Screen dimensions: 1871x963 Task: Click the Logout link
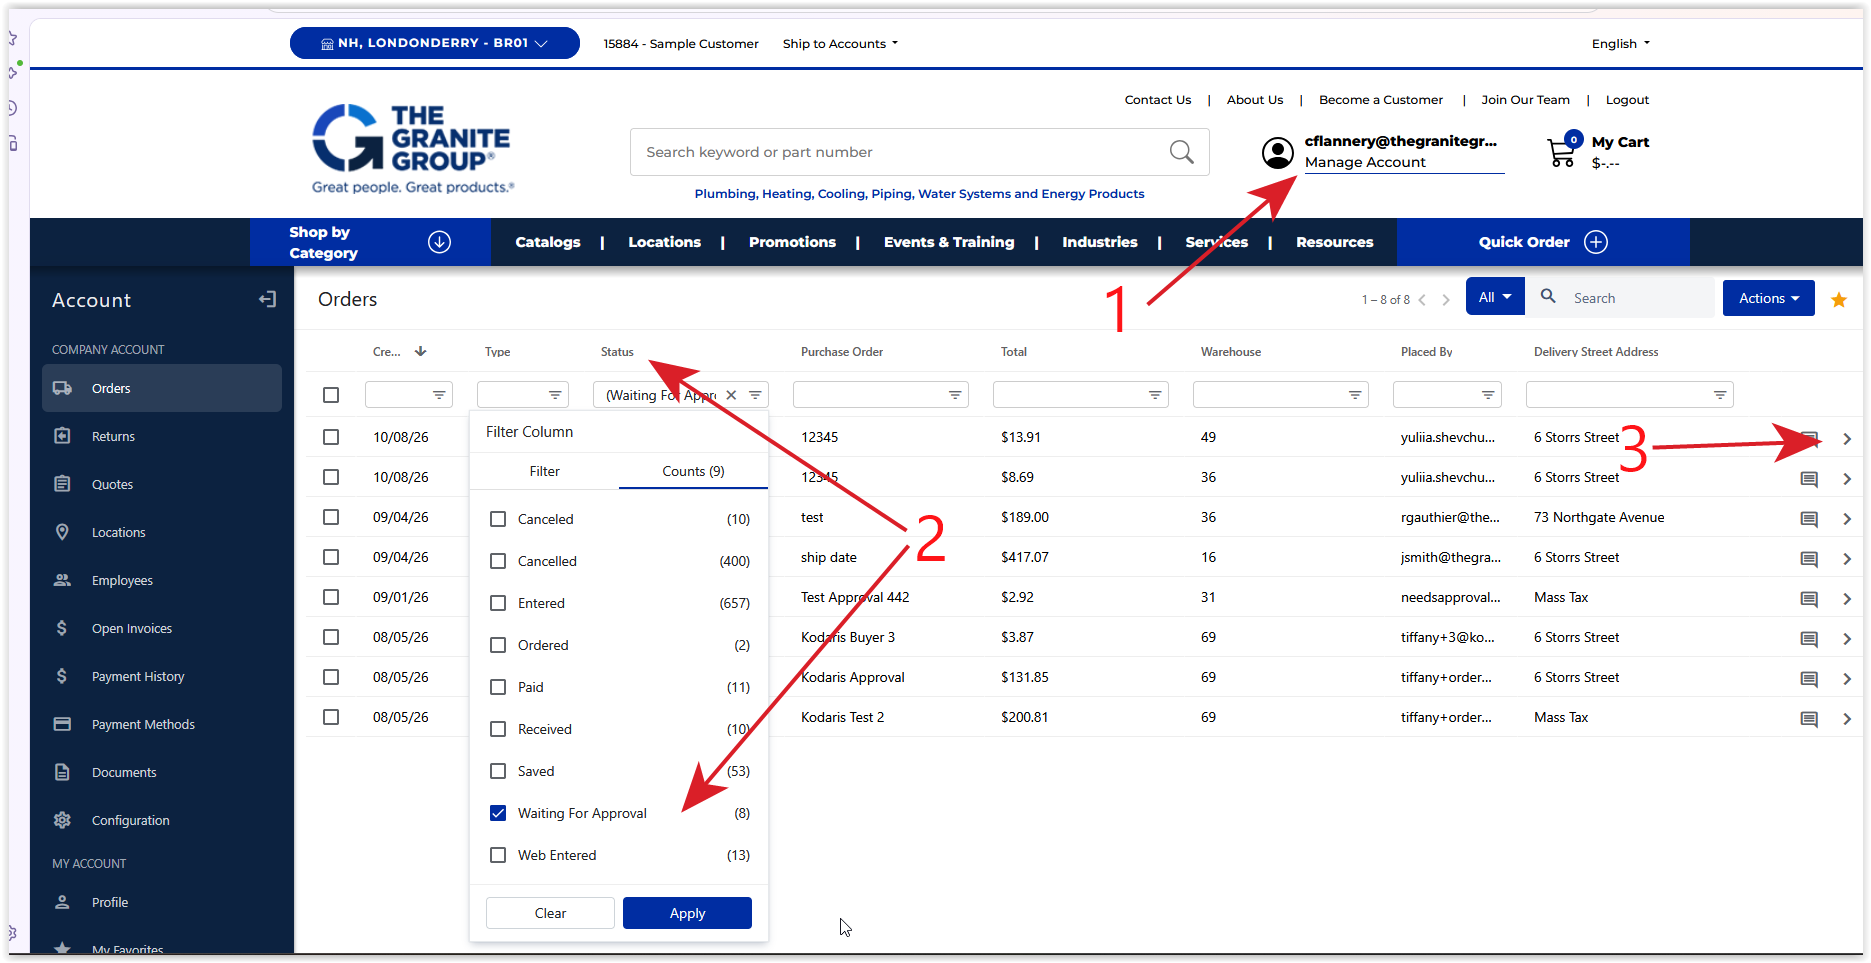1627,100
